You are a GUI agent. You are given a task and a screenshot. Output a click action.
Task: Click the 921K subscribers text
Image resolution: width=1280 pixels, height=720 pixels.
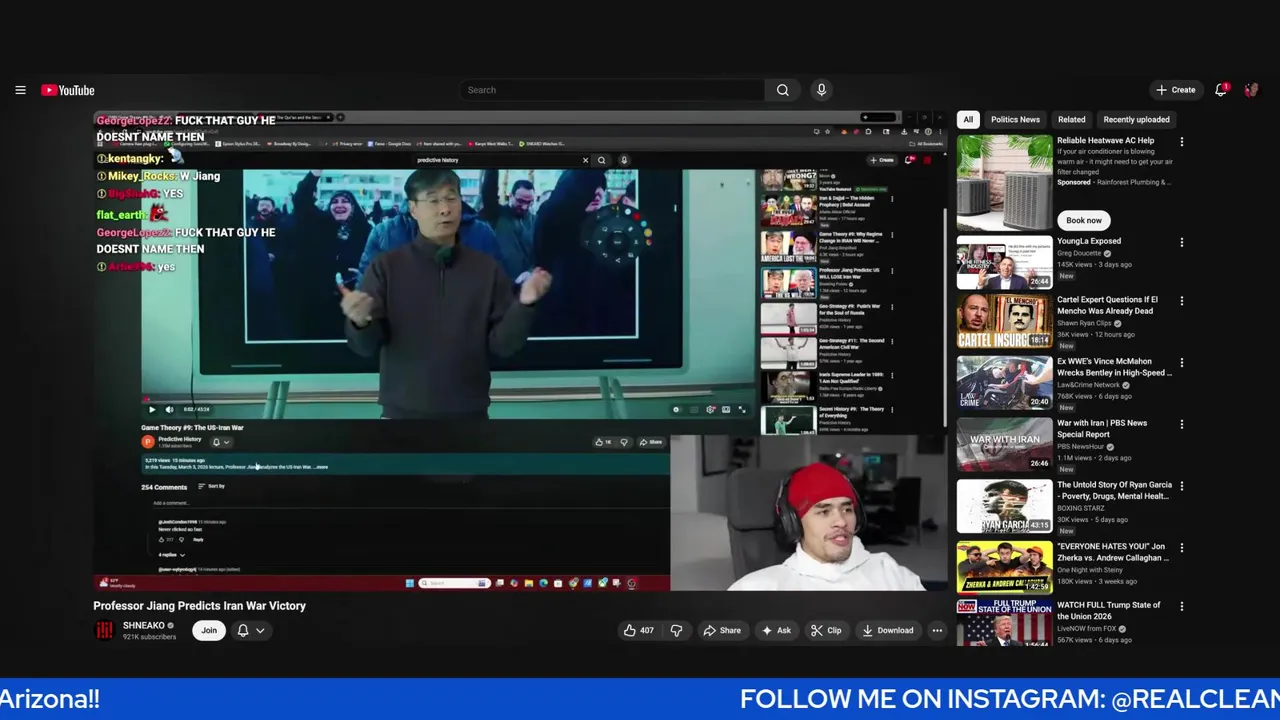(x=150, y=637)
